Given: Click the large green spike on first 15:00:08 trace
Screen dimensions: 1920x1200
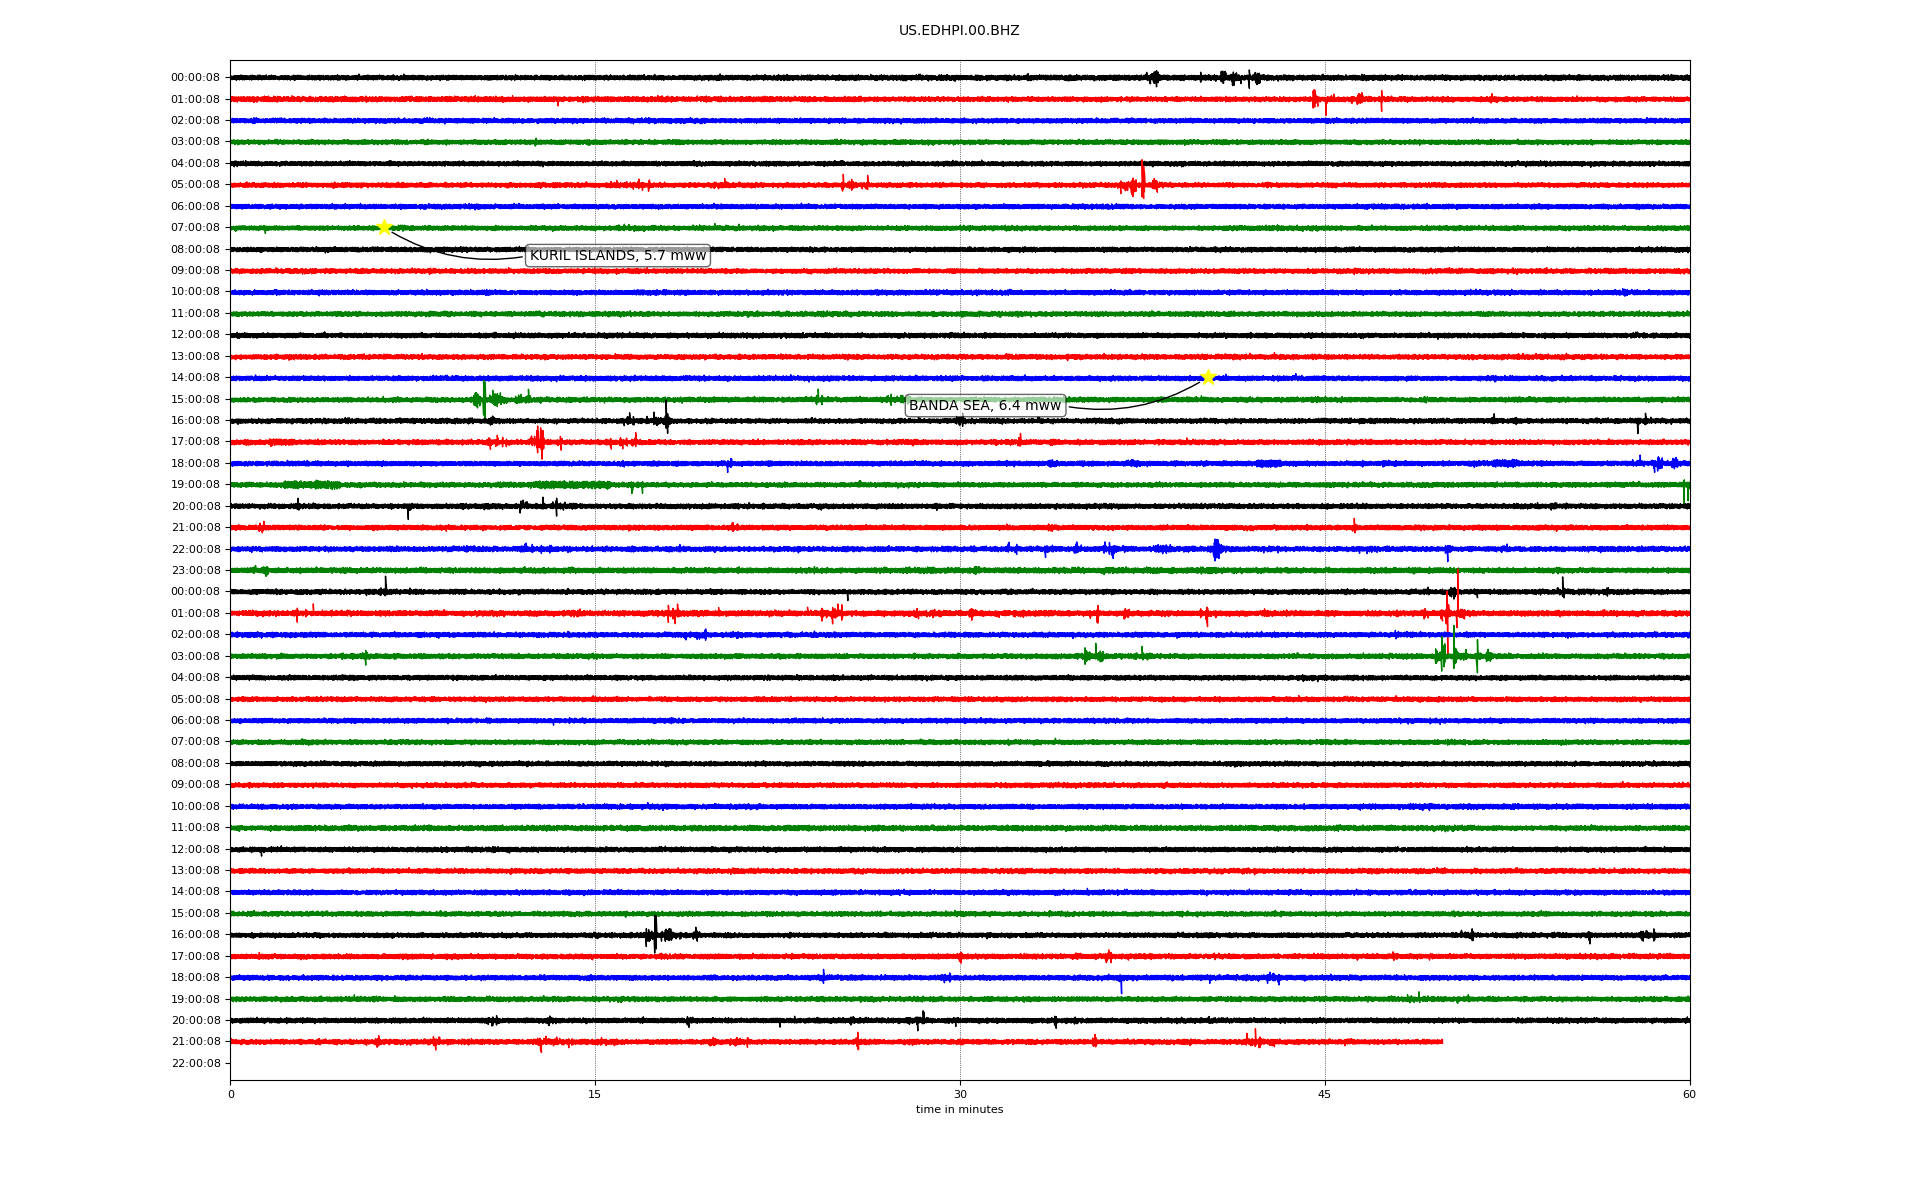Looking at the screenshot, I should click(484, 398).
